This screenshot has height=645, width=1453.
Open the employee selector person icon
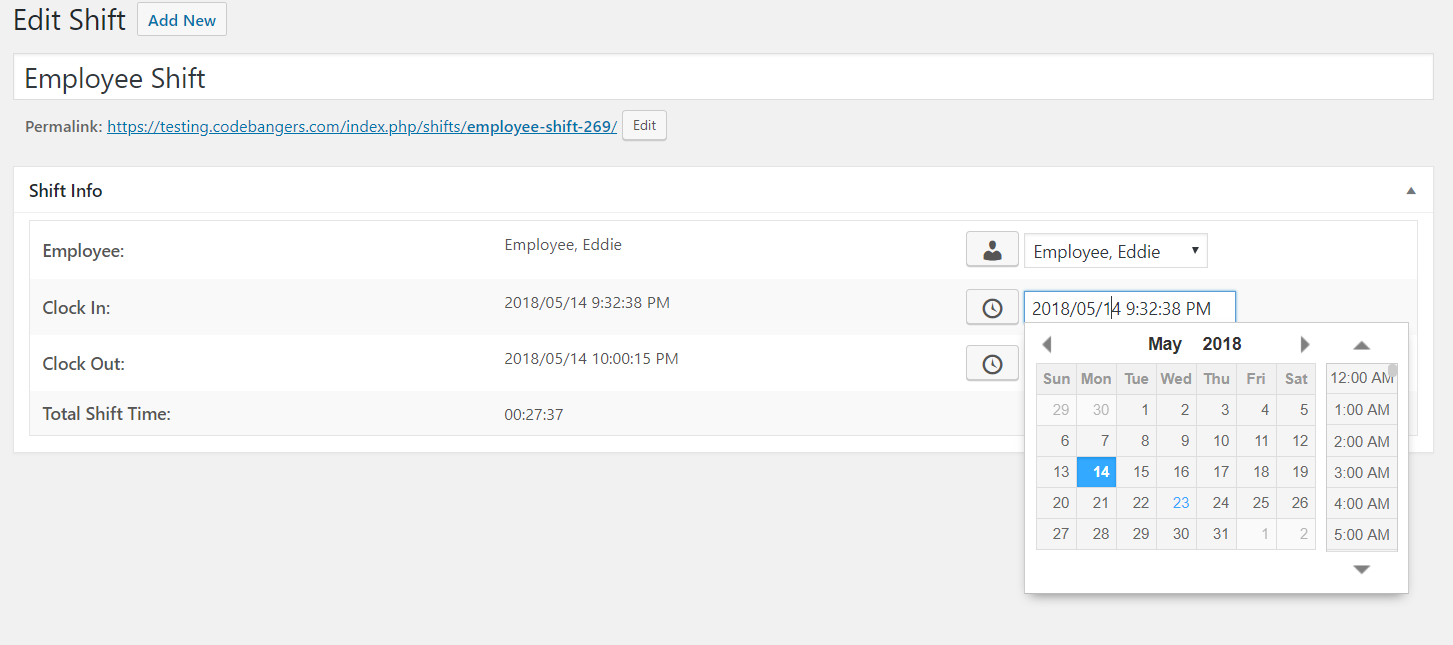pos(991,249)
